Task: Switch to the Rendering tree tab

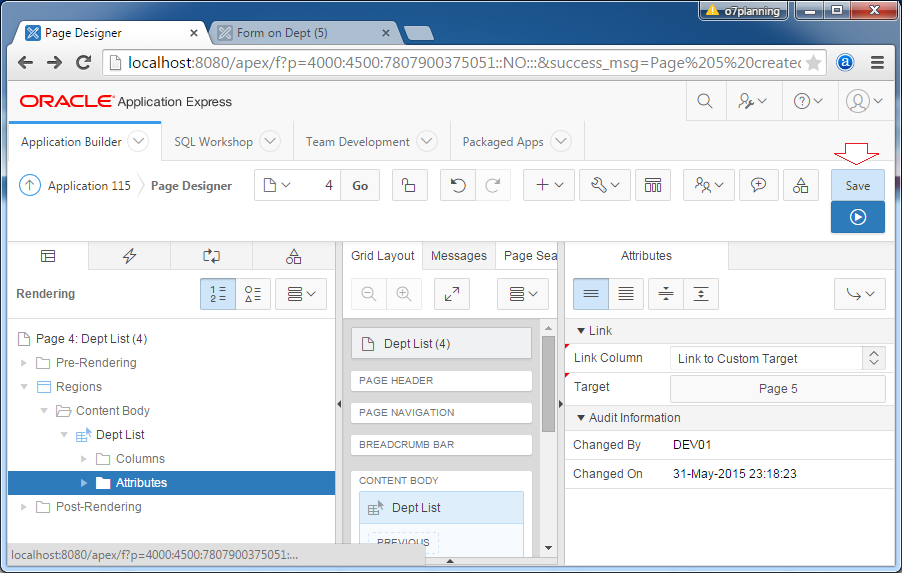Action: (48, 256)
